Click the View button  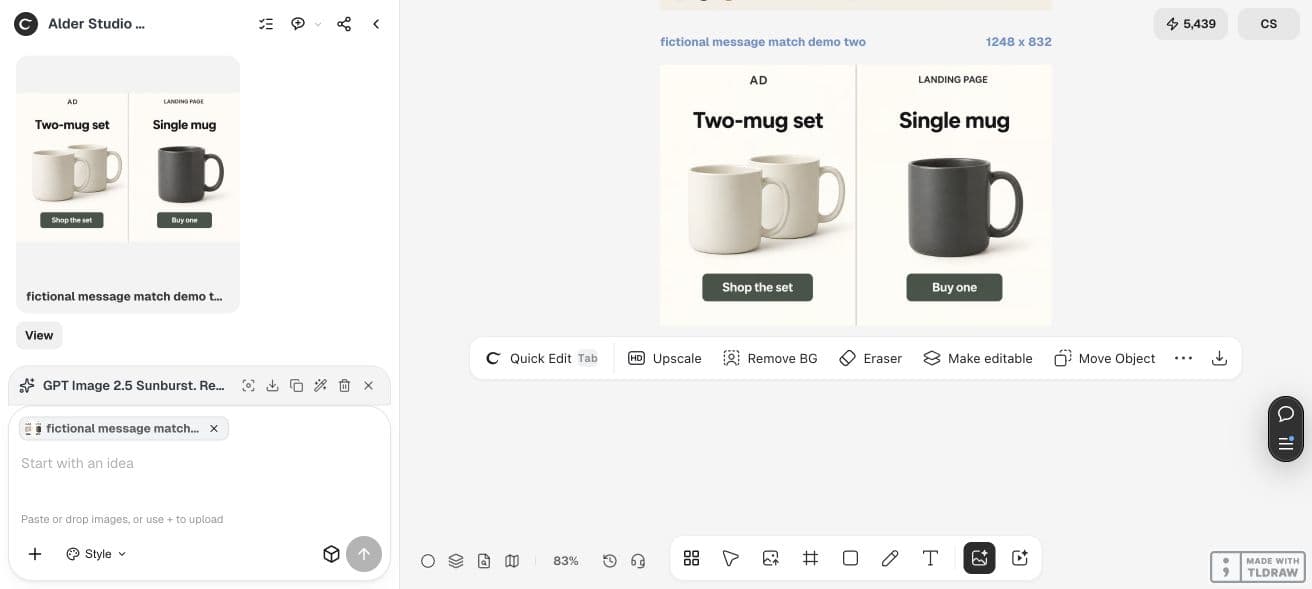[39, 335]
